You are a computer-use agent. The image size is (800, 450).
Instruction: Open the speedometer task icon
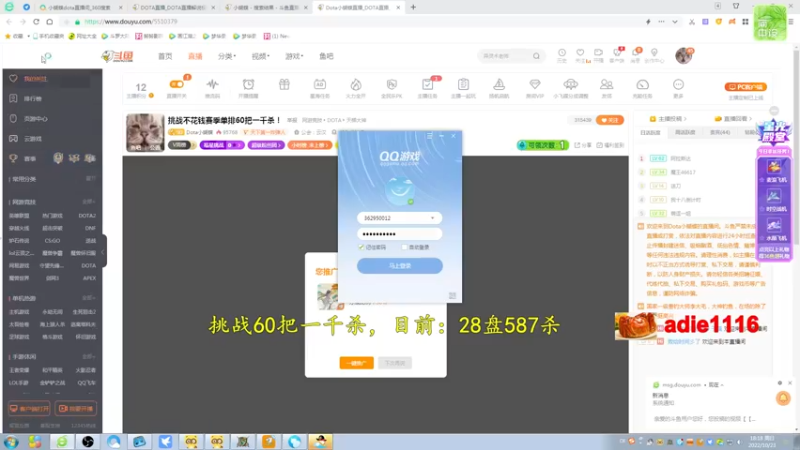642,84
